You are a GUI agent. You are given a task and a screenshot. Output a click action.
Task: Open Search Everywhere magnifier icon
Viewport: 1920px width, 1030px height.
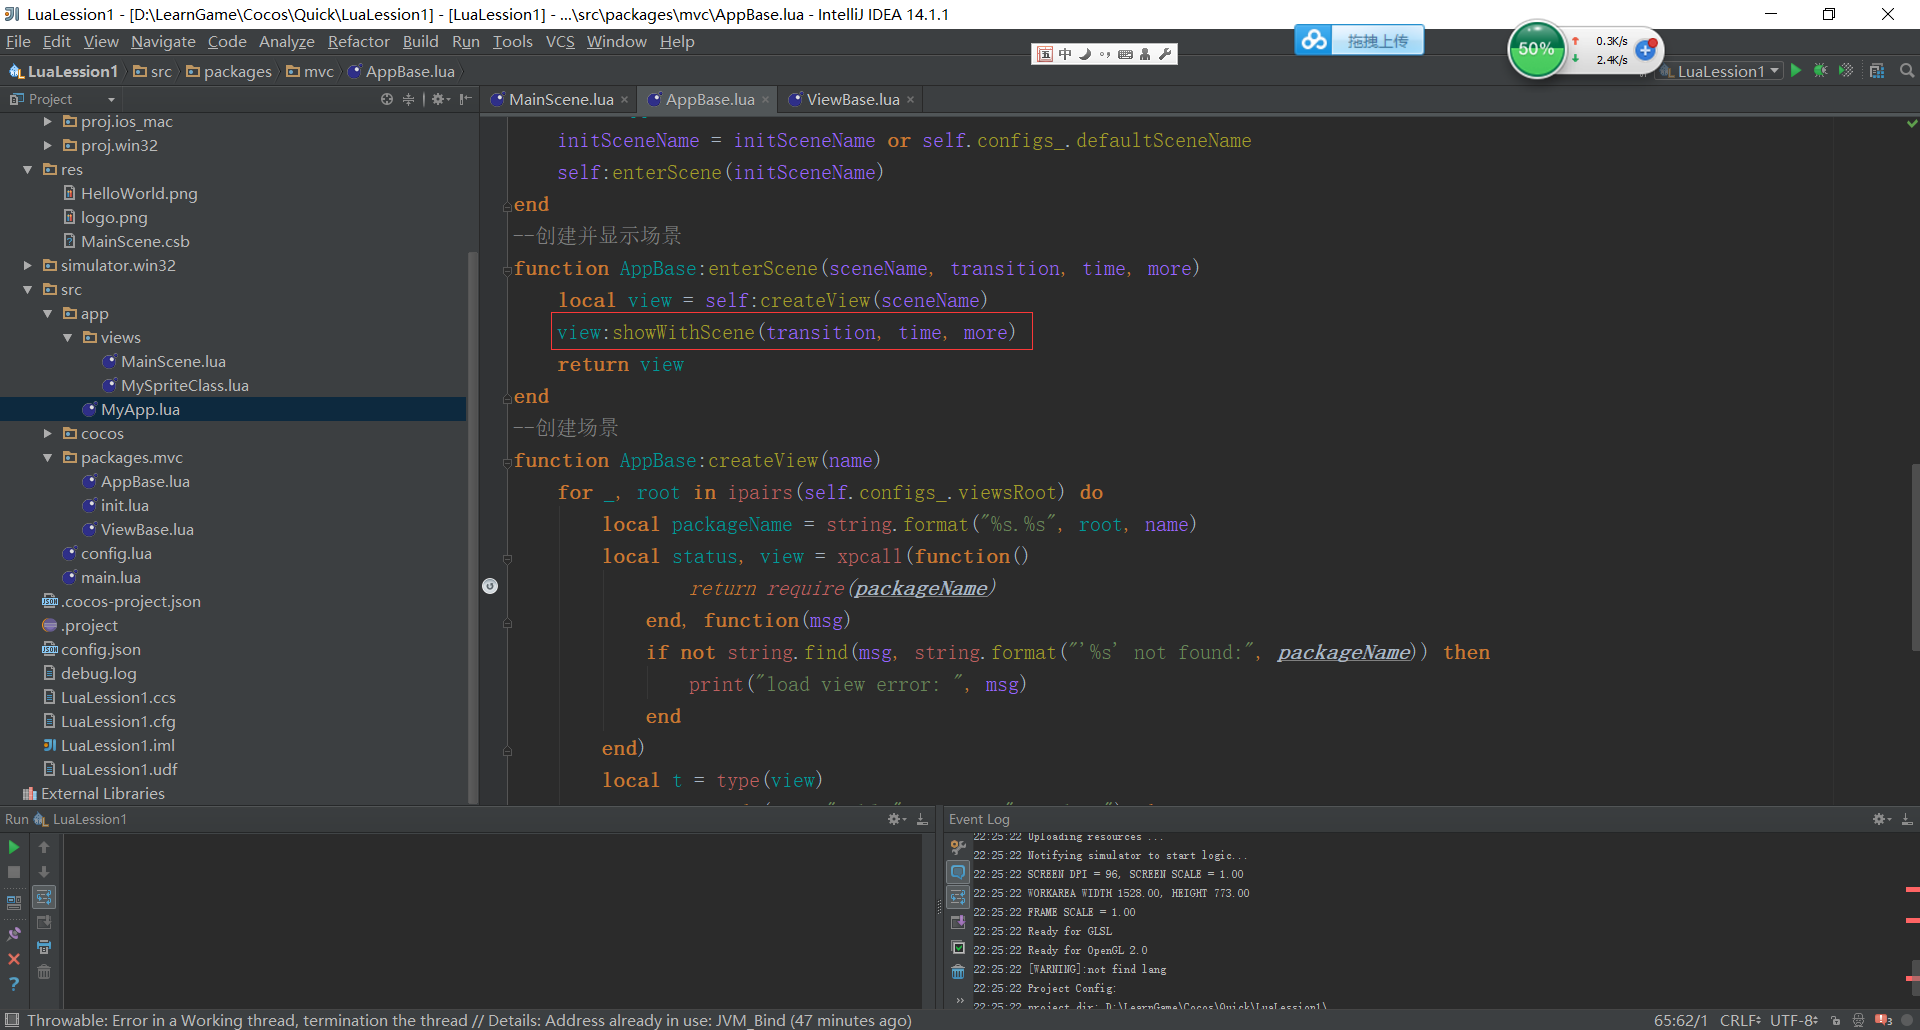click(x=1907, y=71)
